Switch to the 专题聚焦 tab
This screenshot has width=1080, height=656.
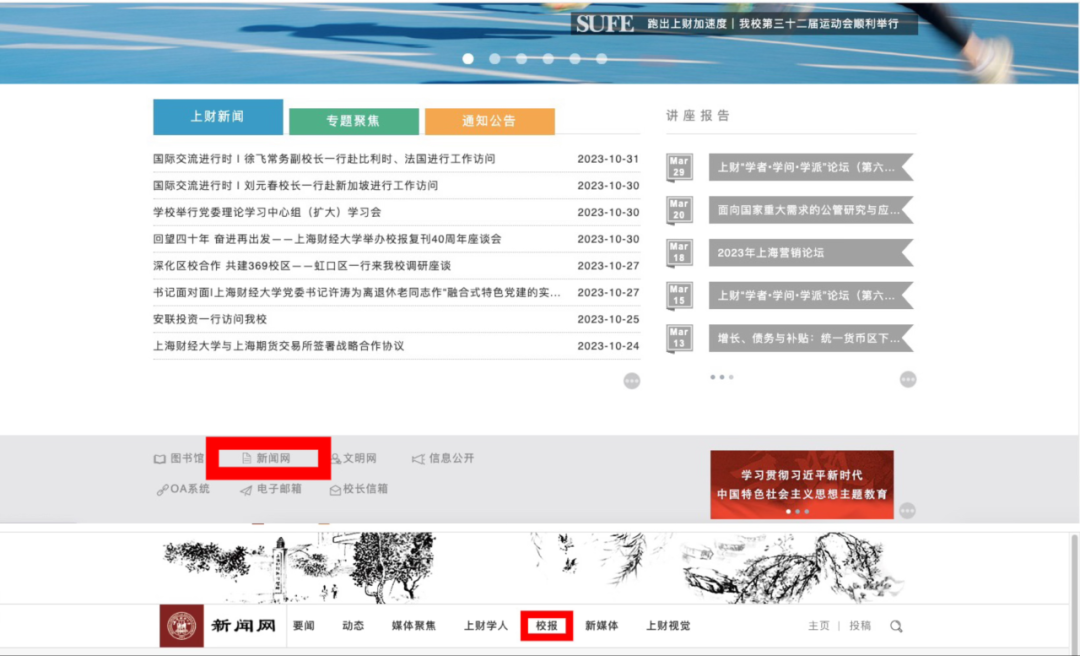click(x=354, y=120)
